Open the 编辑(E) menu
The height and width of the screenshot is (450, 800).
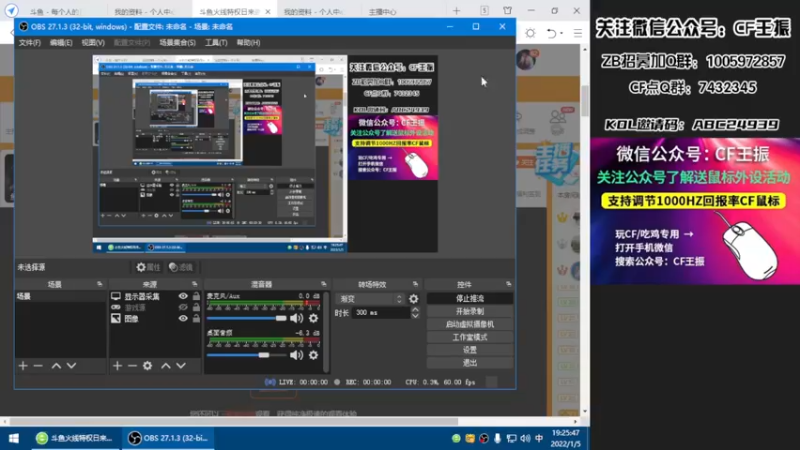point(61,43)
